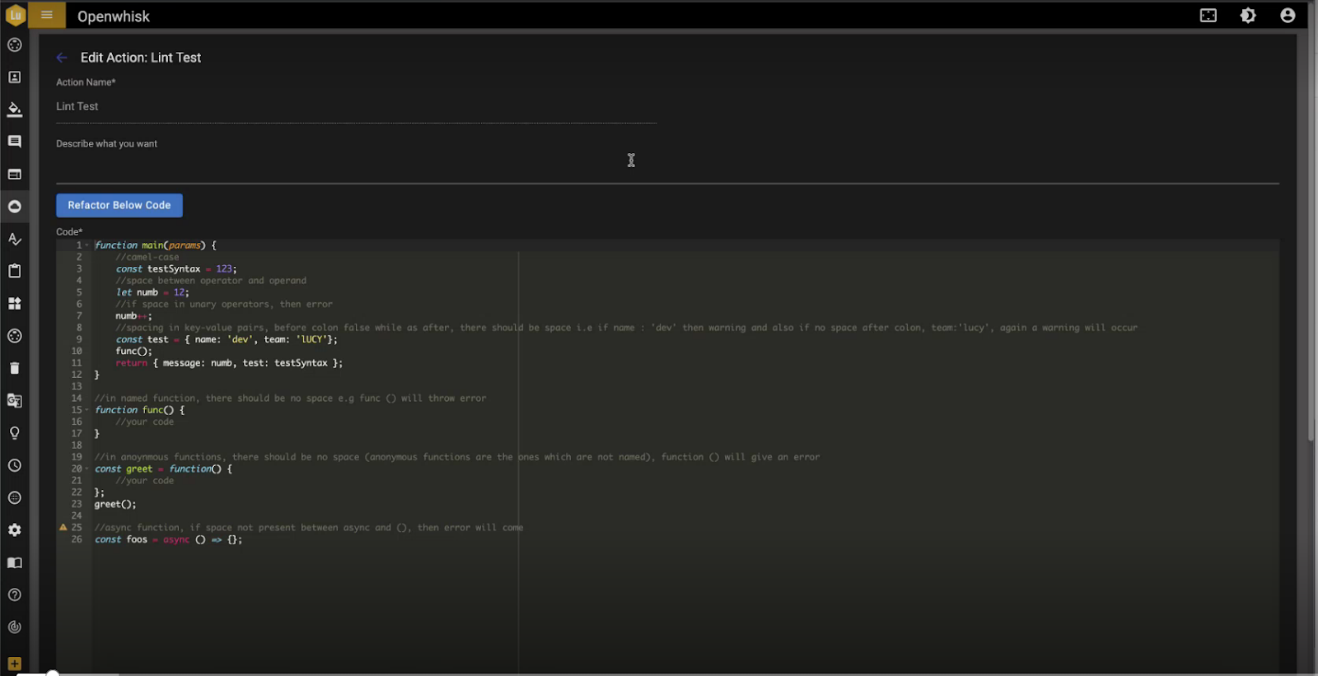The height and width of the screenshot is (676, 1318).
Task: Click the power-style icon near sidebar bottom
Action: (x=15, y=628)
